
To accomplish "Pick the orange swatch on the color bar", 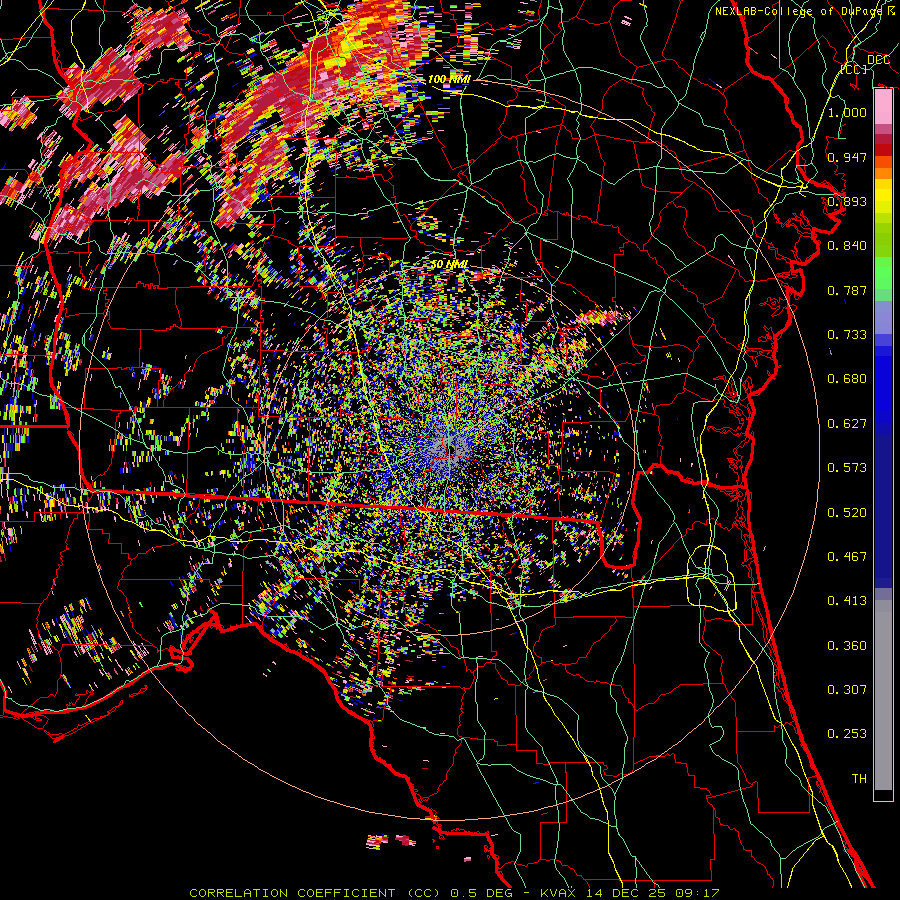I will coord(883,173).
